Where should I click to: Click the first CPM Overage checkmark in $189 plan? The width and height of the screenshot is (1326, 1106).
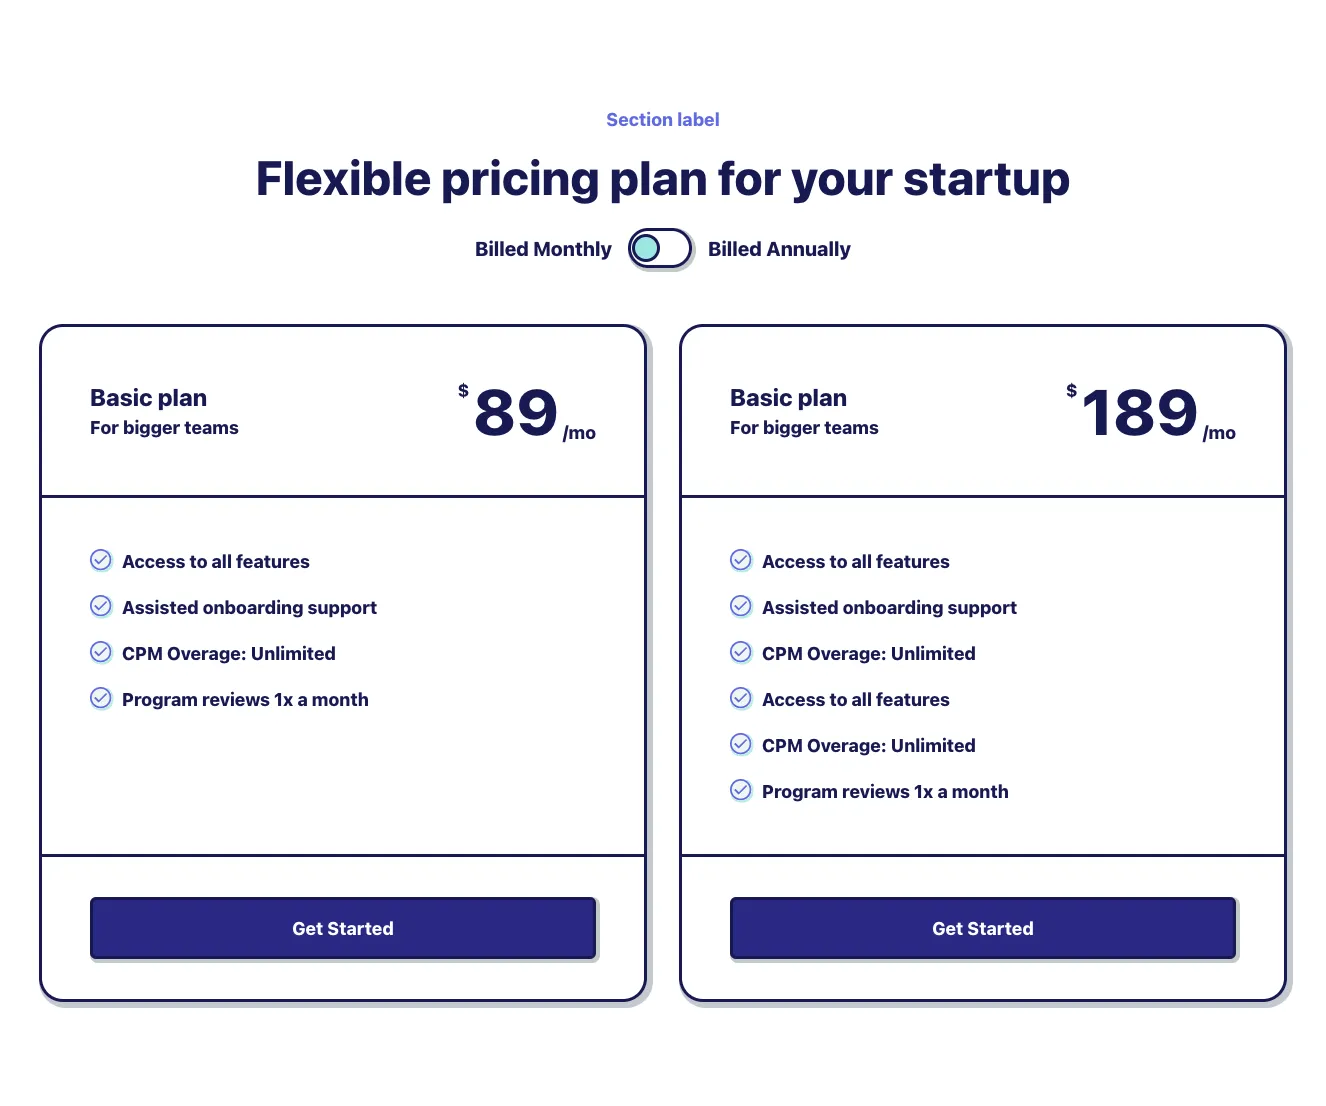point(741,652)
